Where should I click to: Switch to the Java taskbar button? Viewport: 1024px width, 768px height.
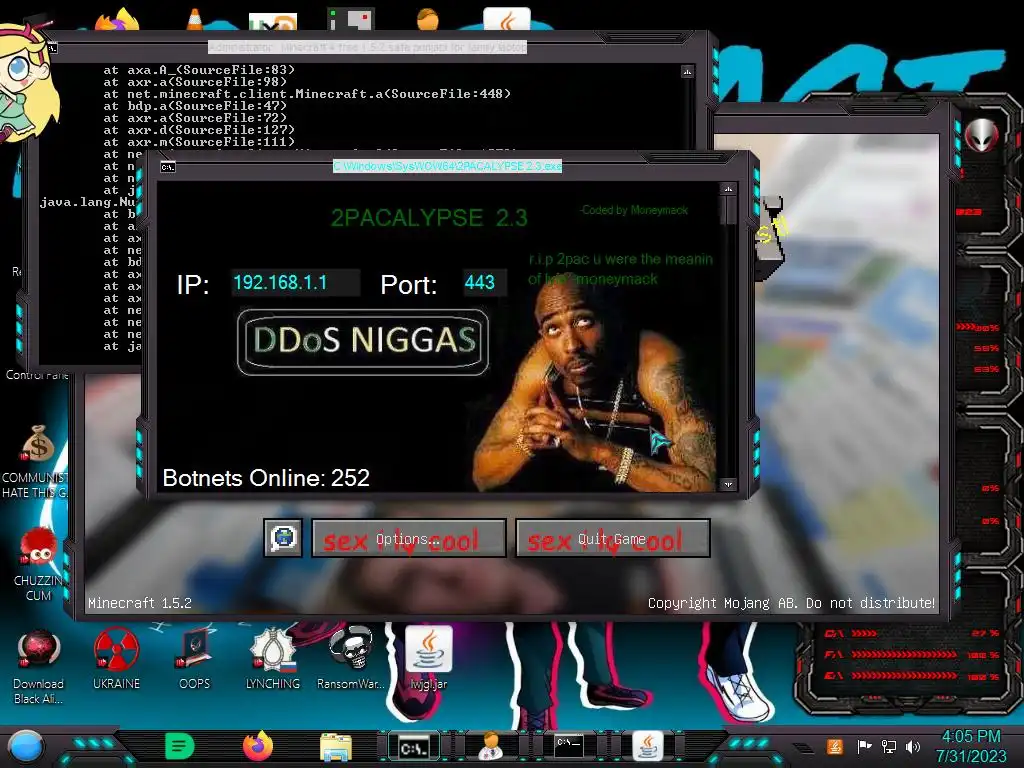coord(647,746)
